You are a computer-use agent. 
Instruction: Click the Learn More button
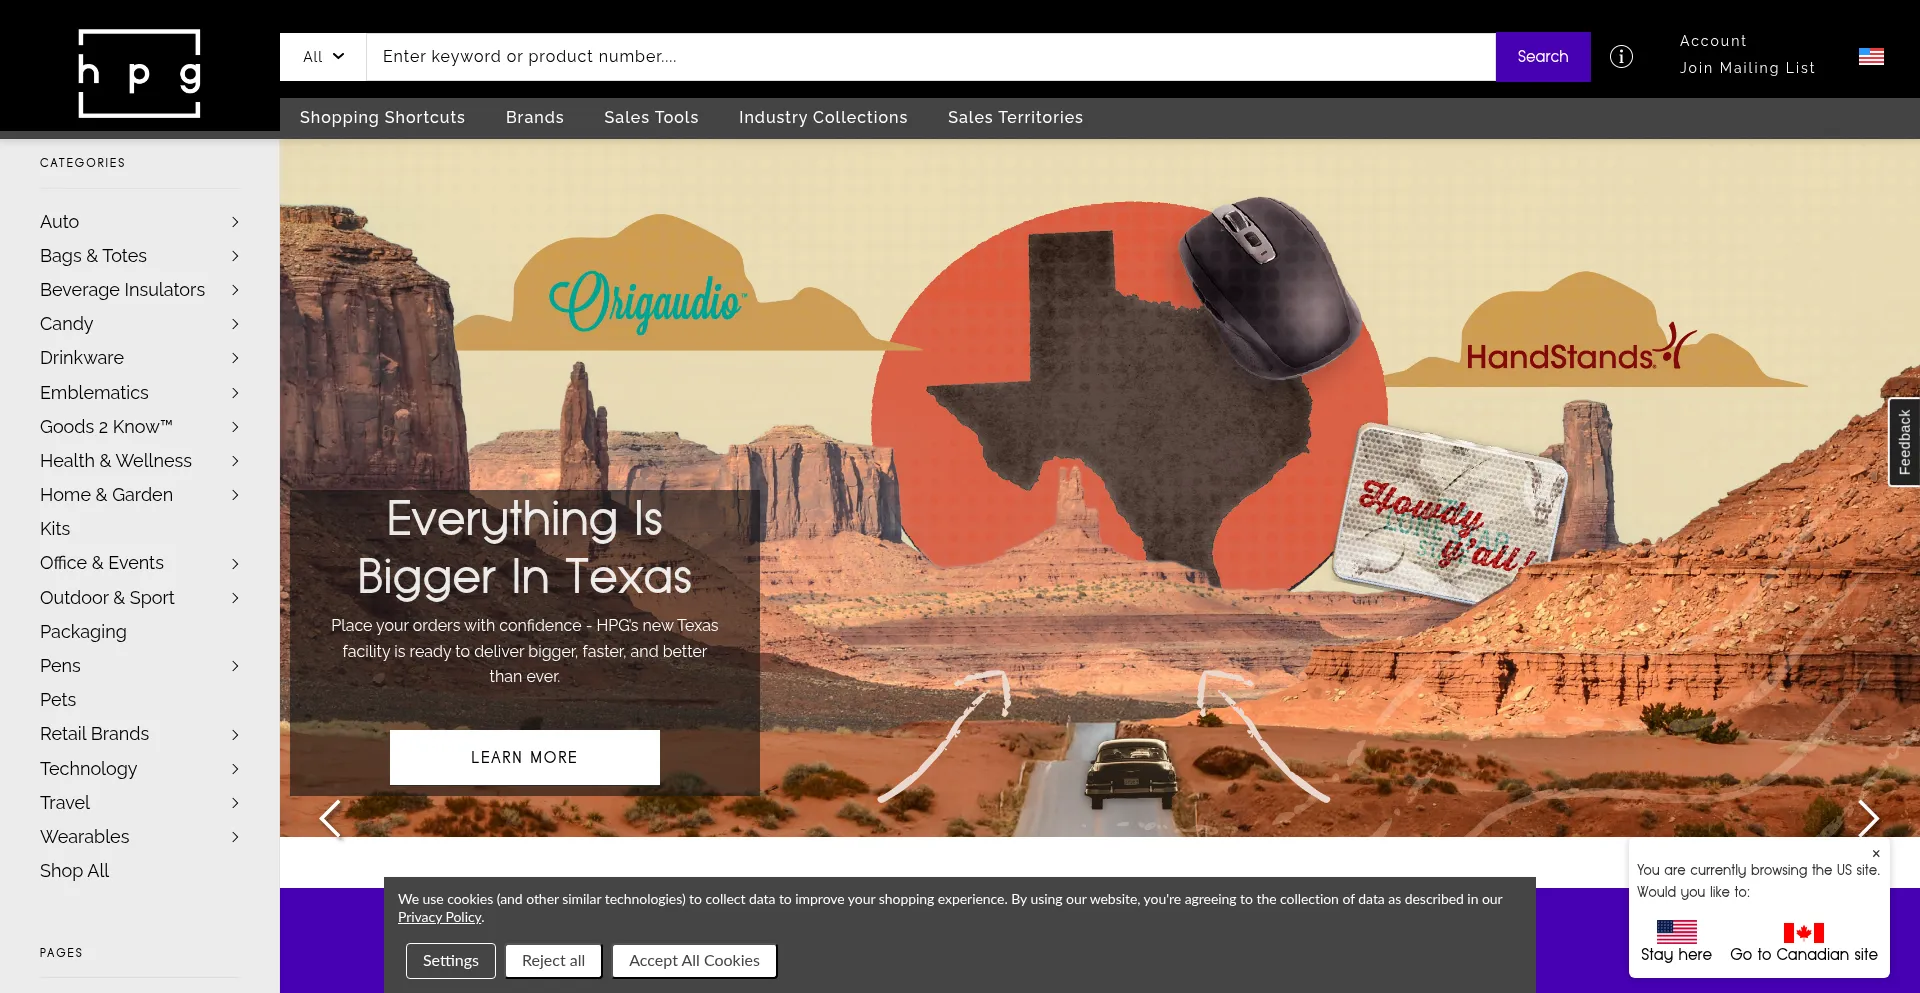pos(524,757)
